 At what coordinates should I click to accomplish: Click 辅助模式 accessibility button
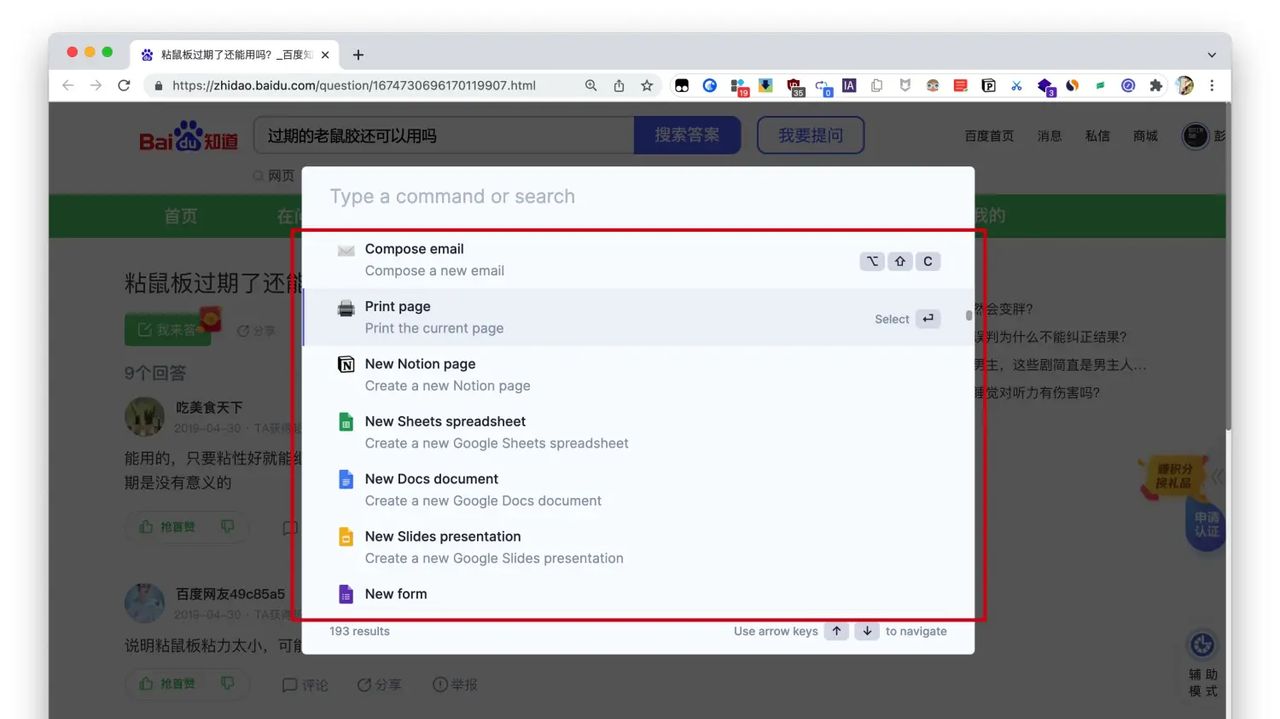1203,664
